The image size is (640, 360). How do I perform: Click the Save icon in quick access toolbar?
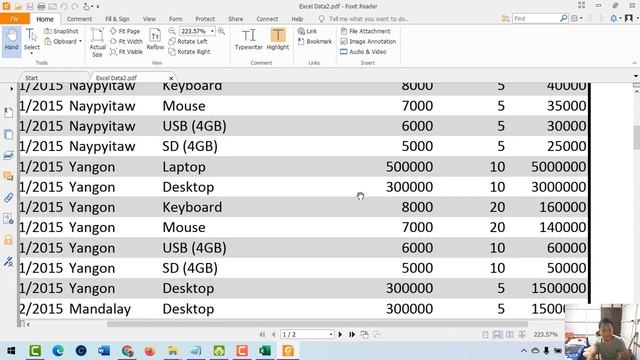30,7
